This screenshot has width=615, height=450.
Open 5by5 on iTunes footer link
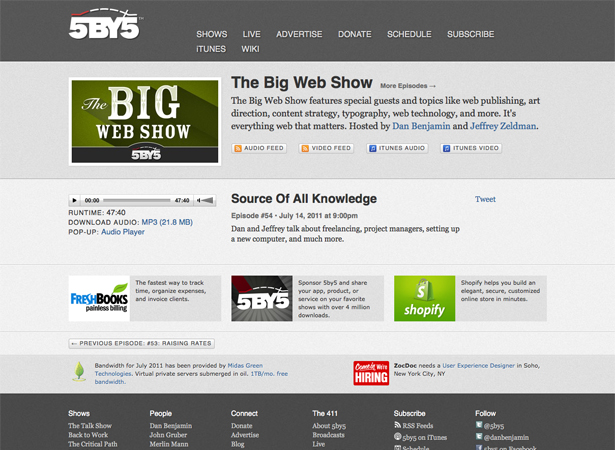point(424,437)
